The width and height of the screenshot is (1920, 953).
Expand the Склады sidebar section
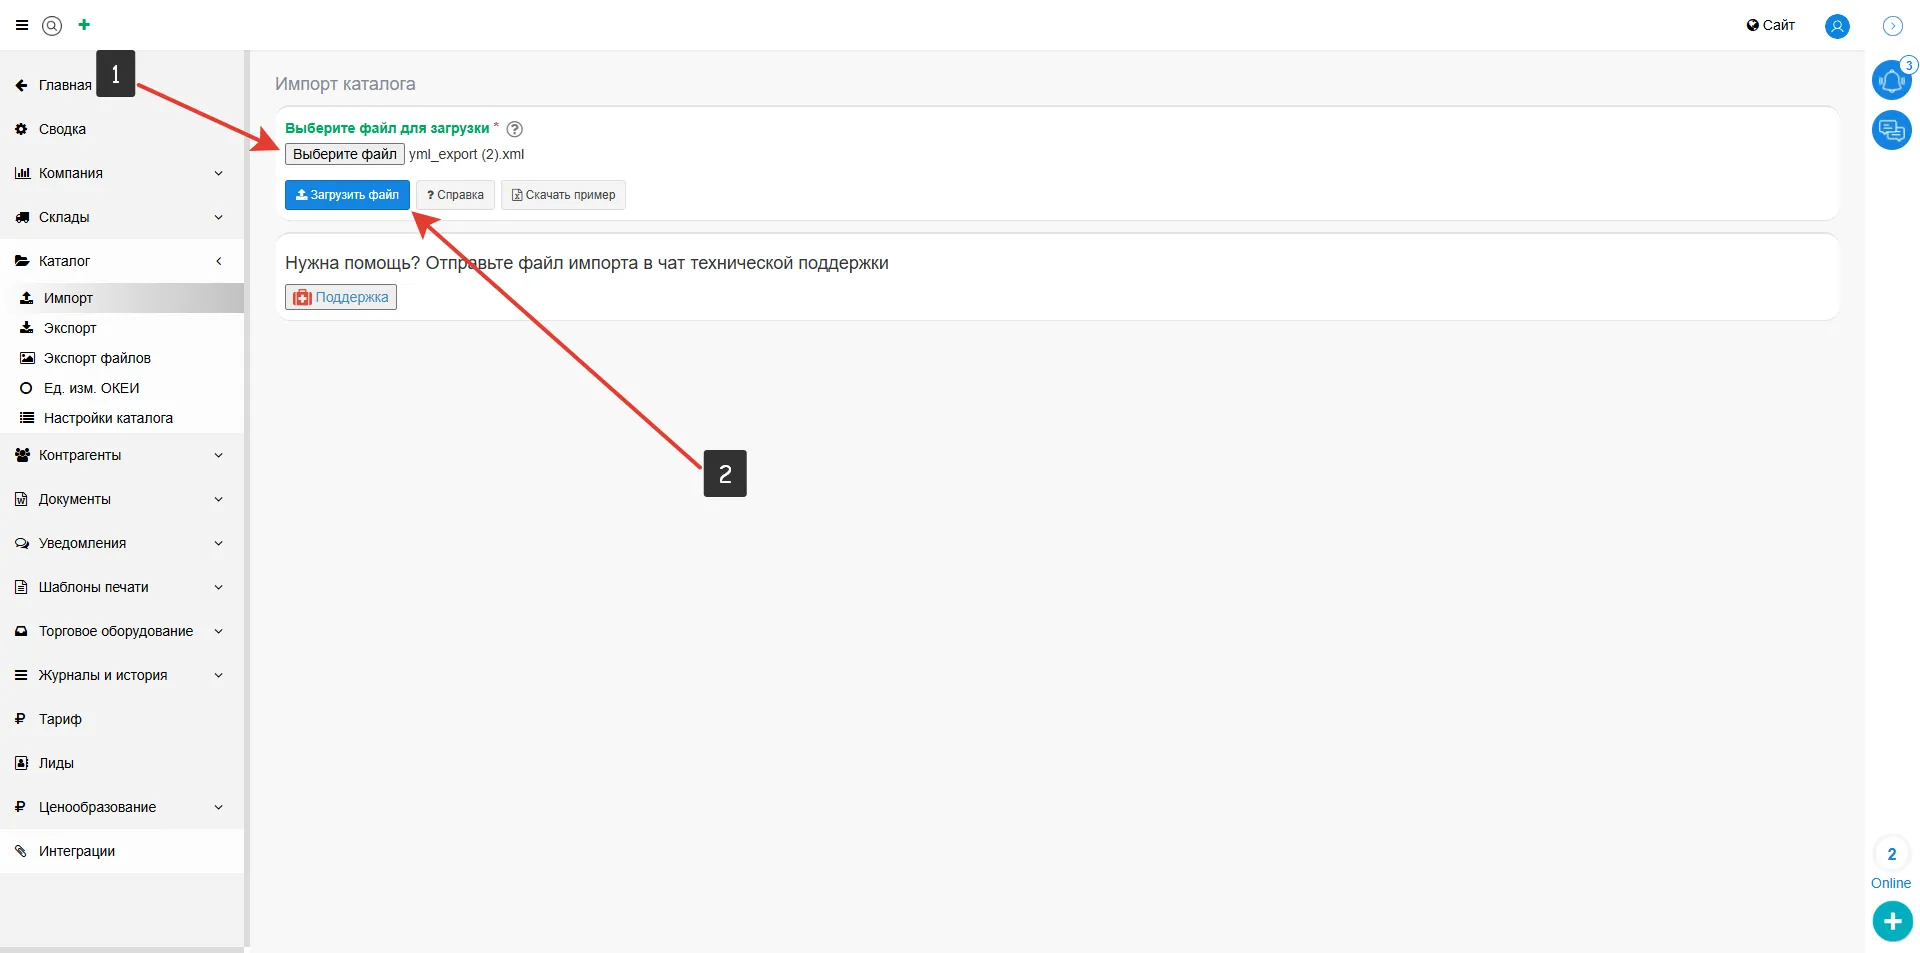tap(120, 217)
